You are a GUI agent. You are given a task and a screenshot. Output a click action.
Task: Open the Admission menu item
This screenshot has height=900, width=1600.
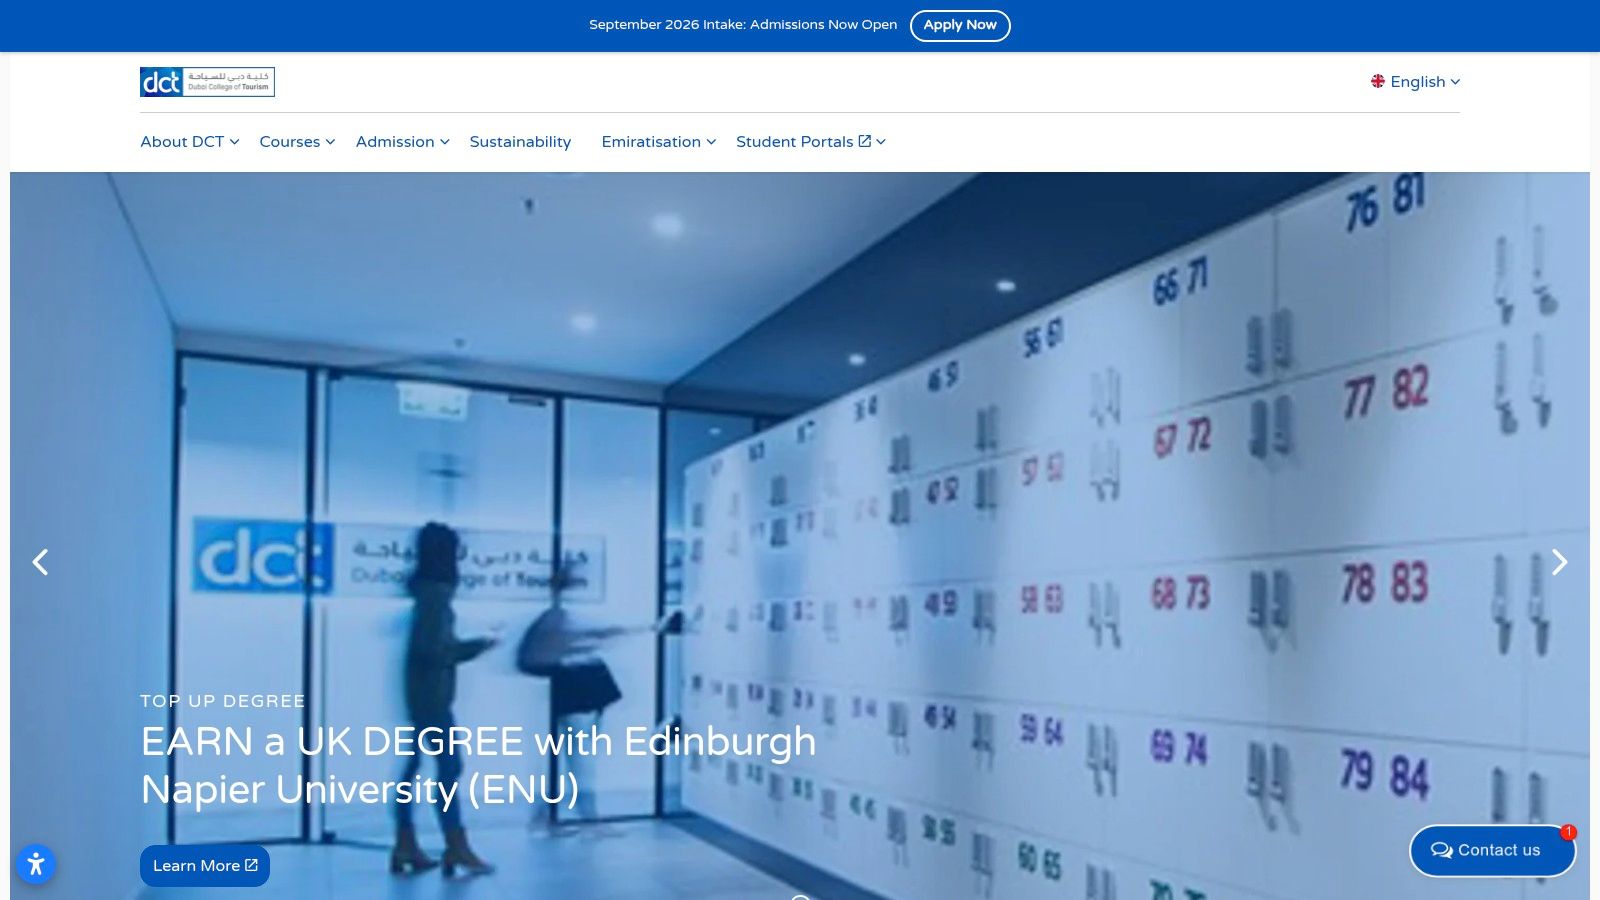tap(395, 142)
